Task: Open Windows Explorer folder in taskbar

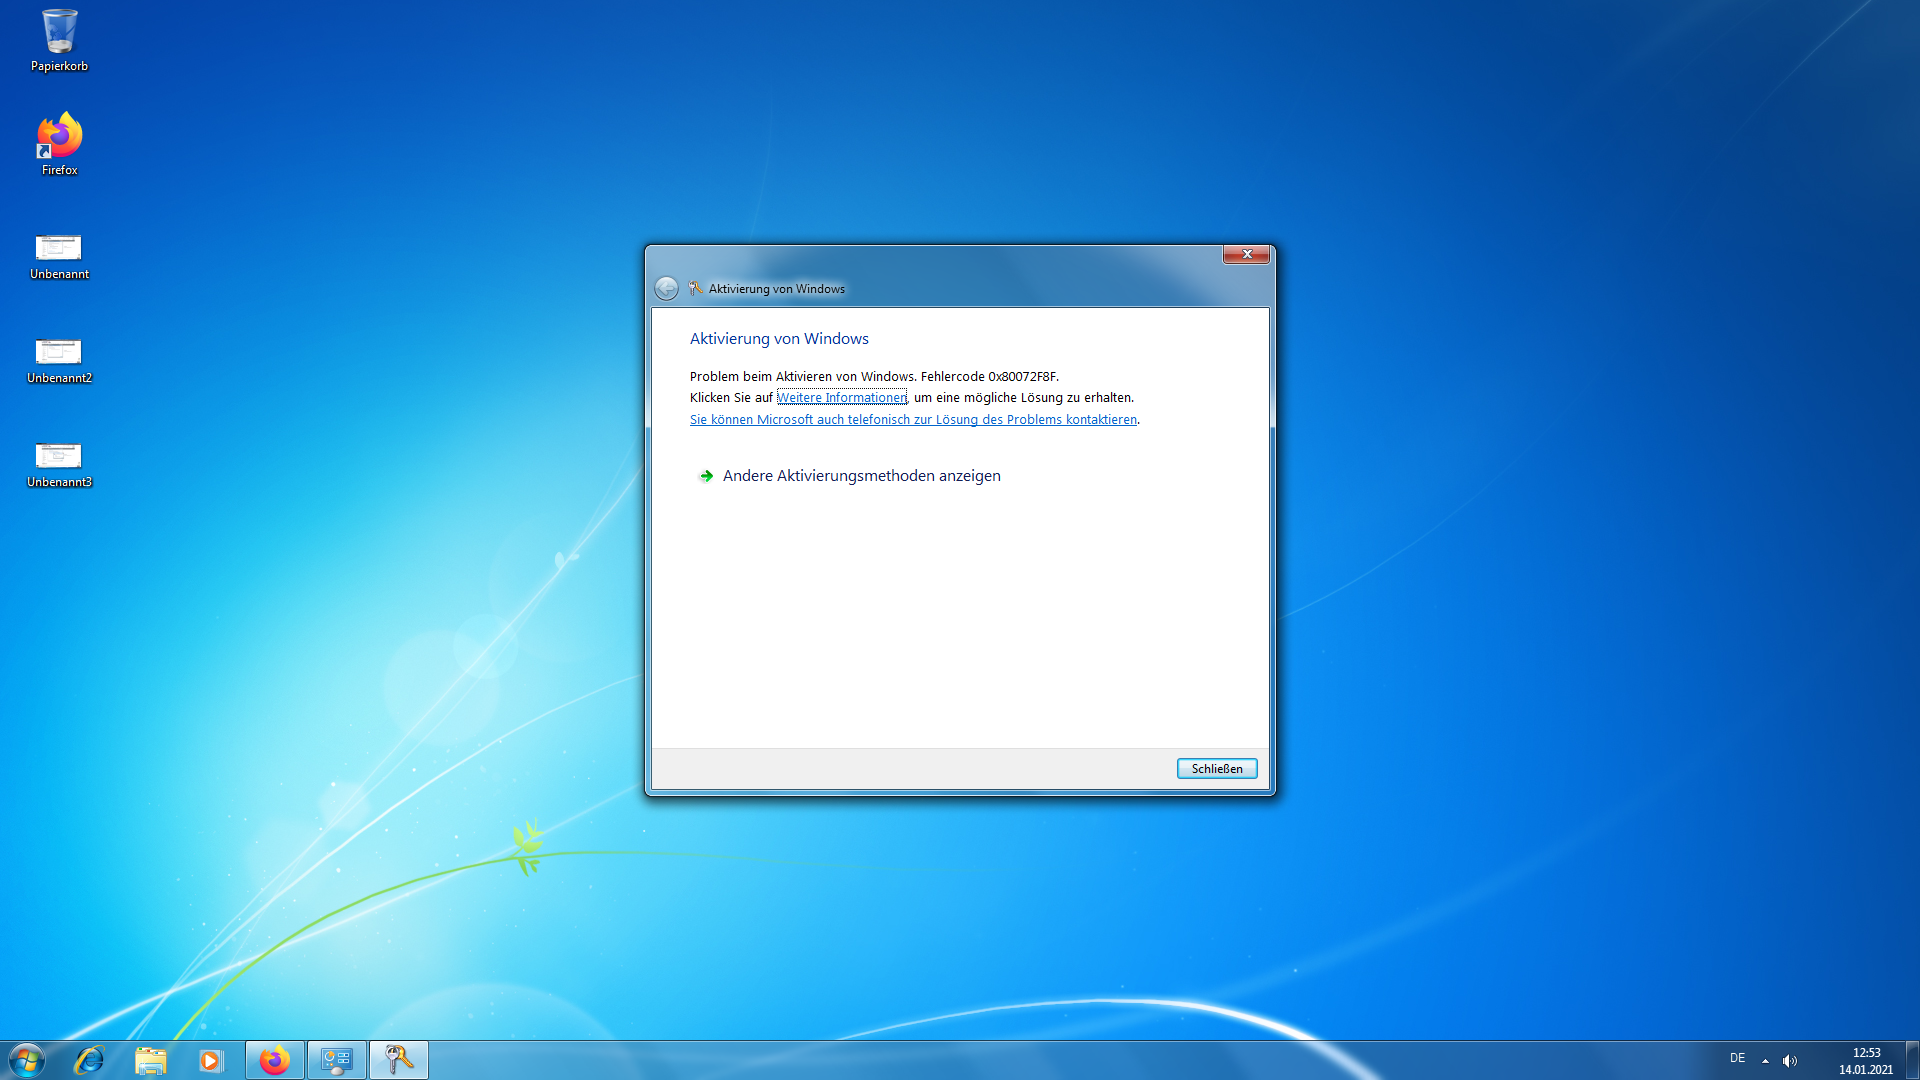Action: (x=150, y=1060)
